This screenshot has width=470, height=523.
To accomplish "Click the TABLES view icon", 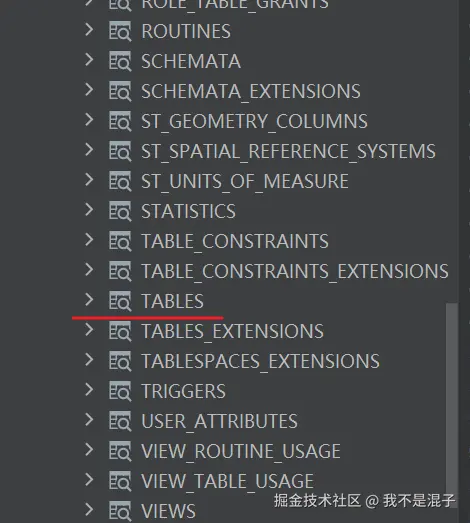I will tap(120, 301).
